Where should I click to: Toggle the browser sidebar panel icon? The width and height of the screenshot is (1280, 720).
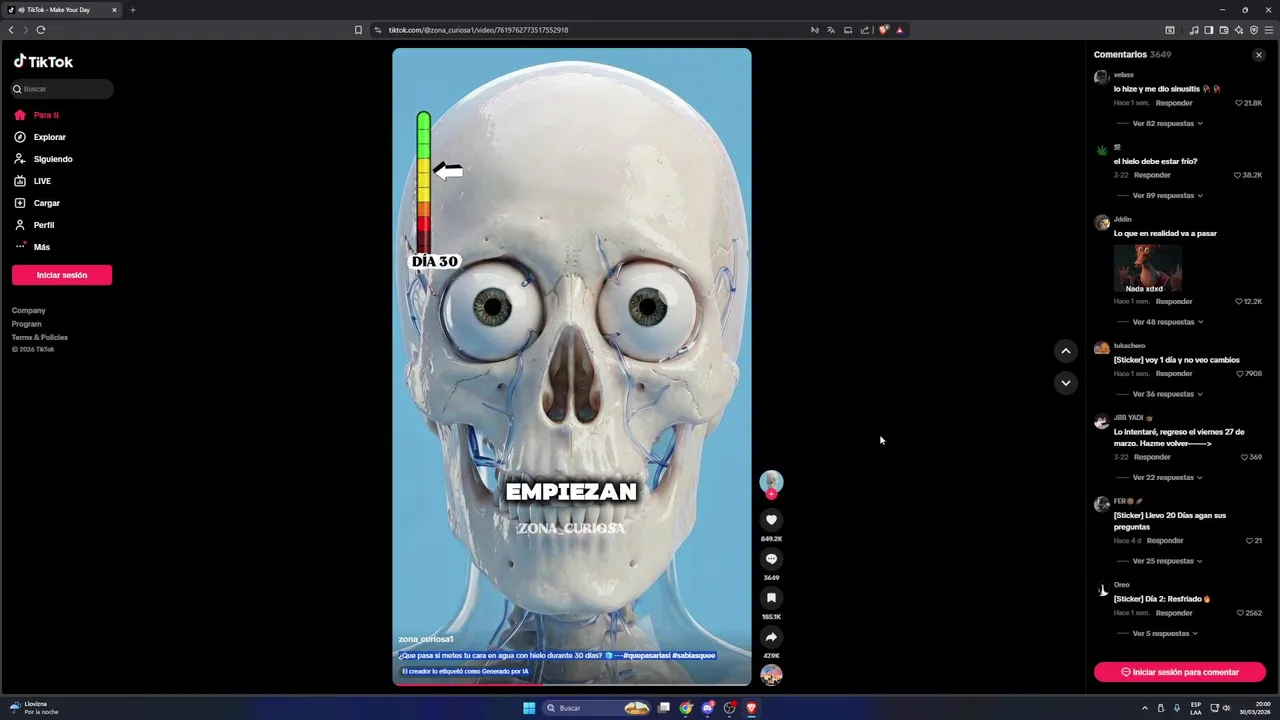[1209, 30]
